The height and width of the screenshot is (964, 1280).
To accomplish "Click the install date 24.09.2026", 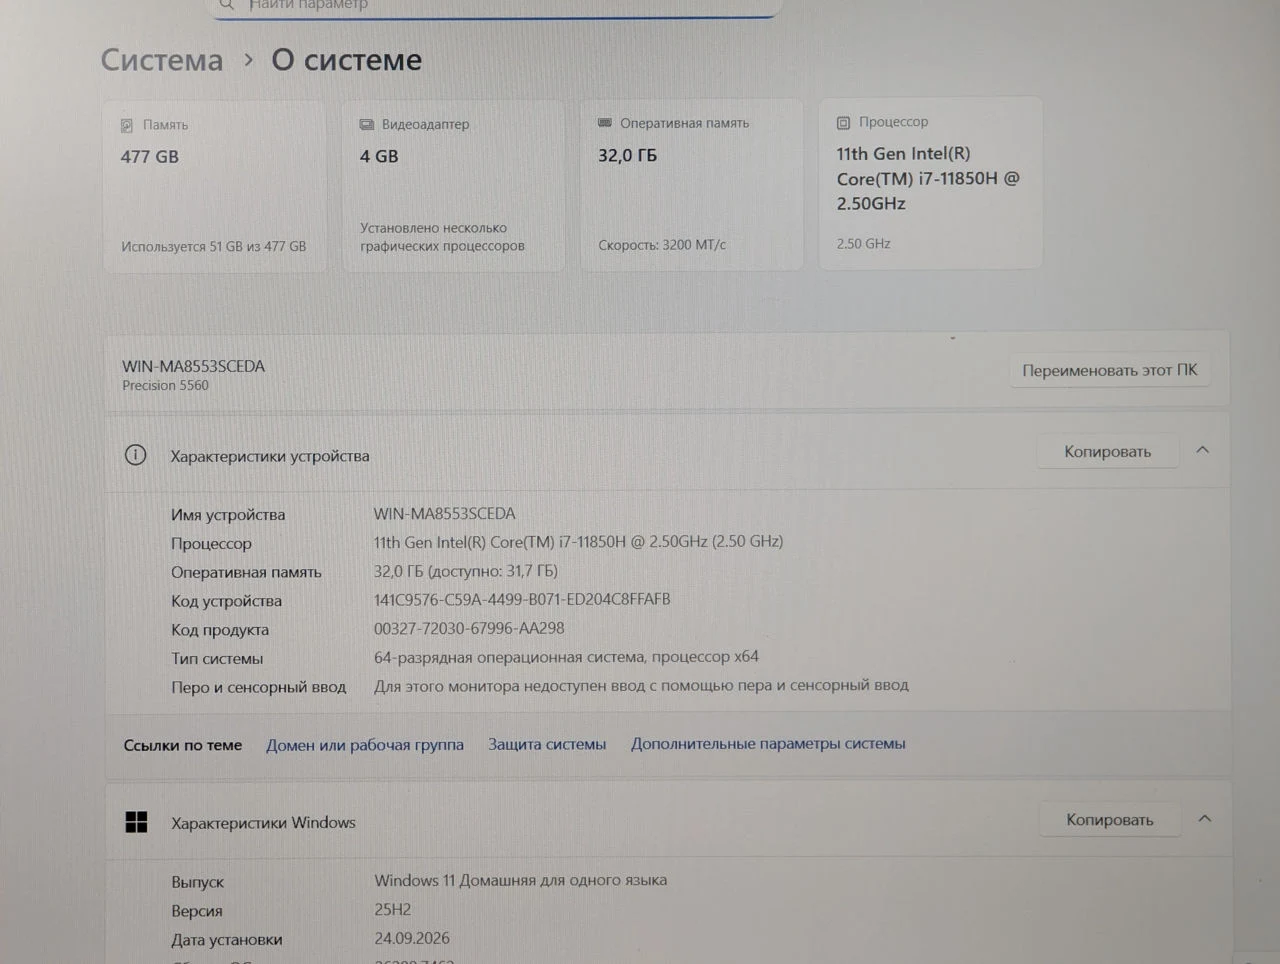I will pyautogui.click(x=412, y=938).
